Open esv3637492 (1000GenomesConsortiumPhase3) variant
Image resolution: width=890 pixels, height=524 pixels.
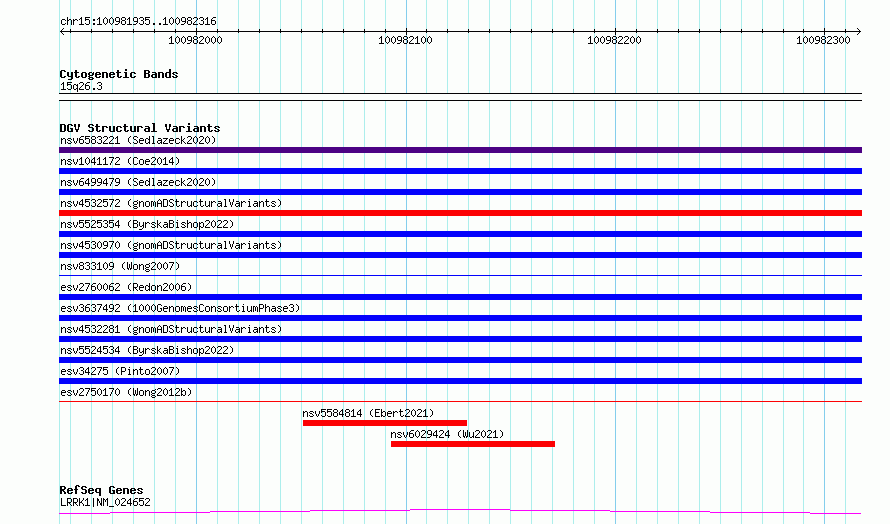pos(180,308)
